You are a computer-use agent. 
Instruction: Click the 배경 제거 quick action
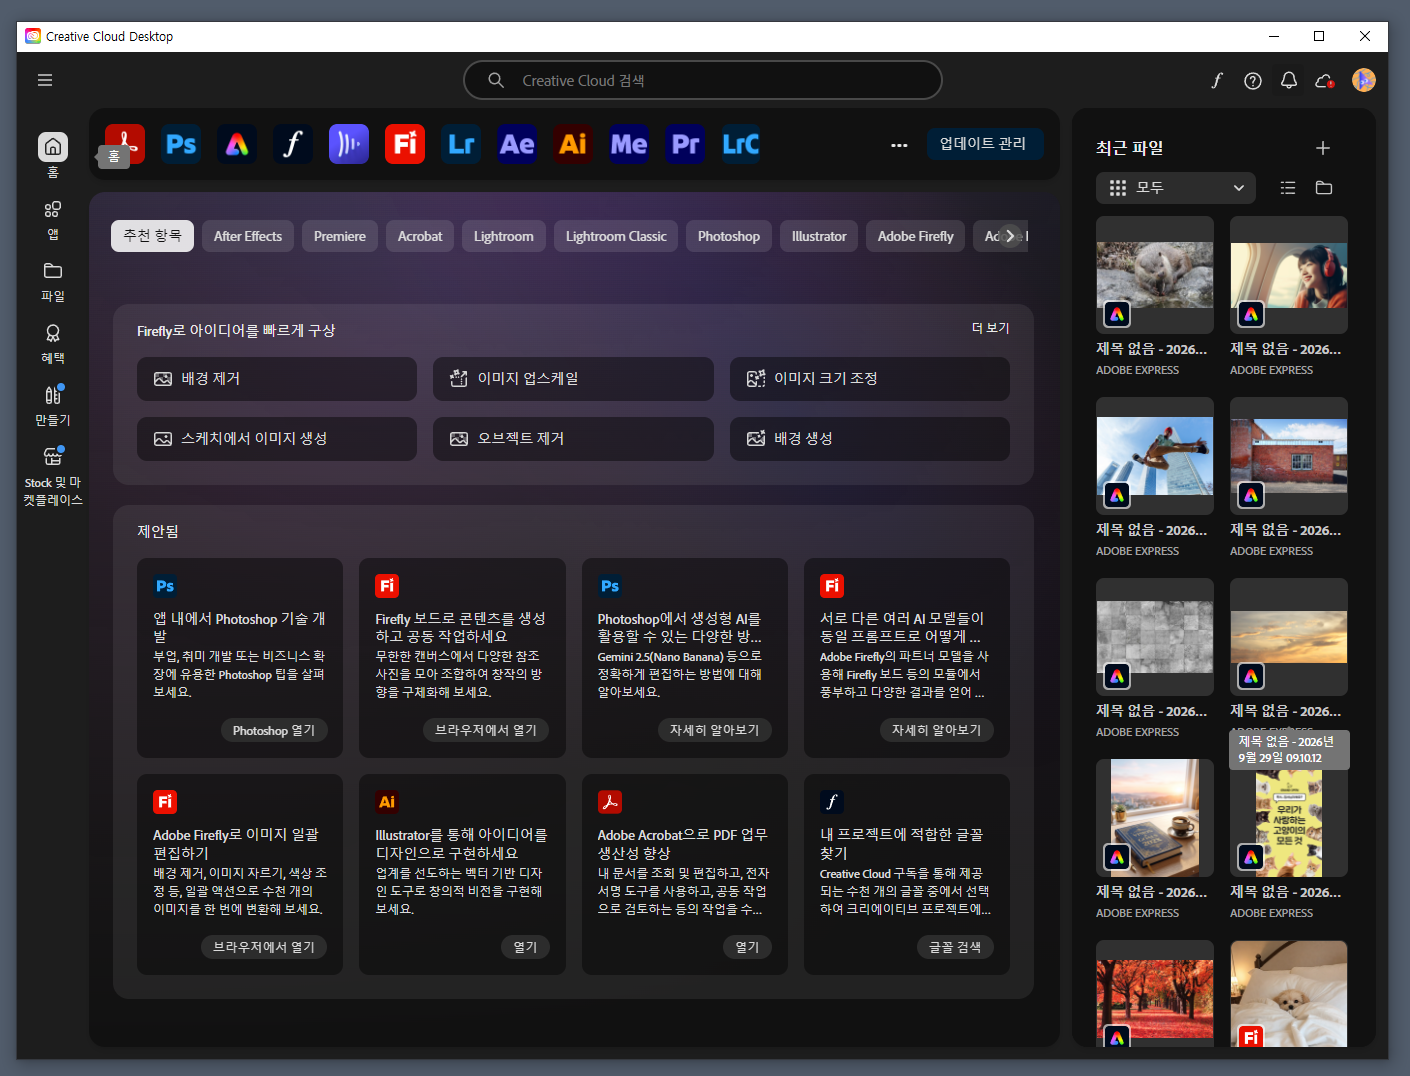(277, 379)
